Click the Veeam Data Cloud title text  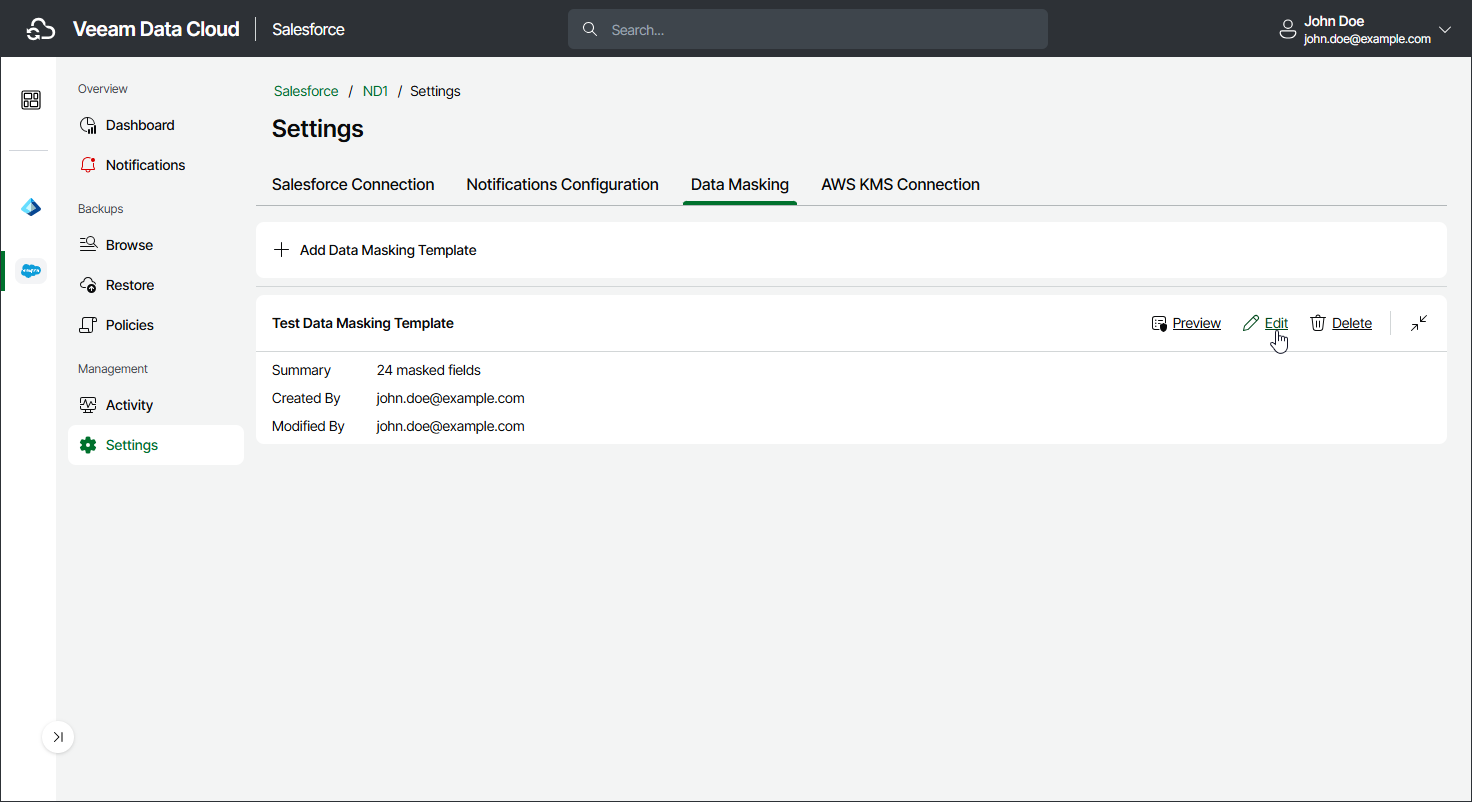point(156,29)
